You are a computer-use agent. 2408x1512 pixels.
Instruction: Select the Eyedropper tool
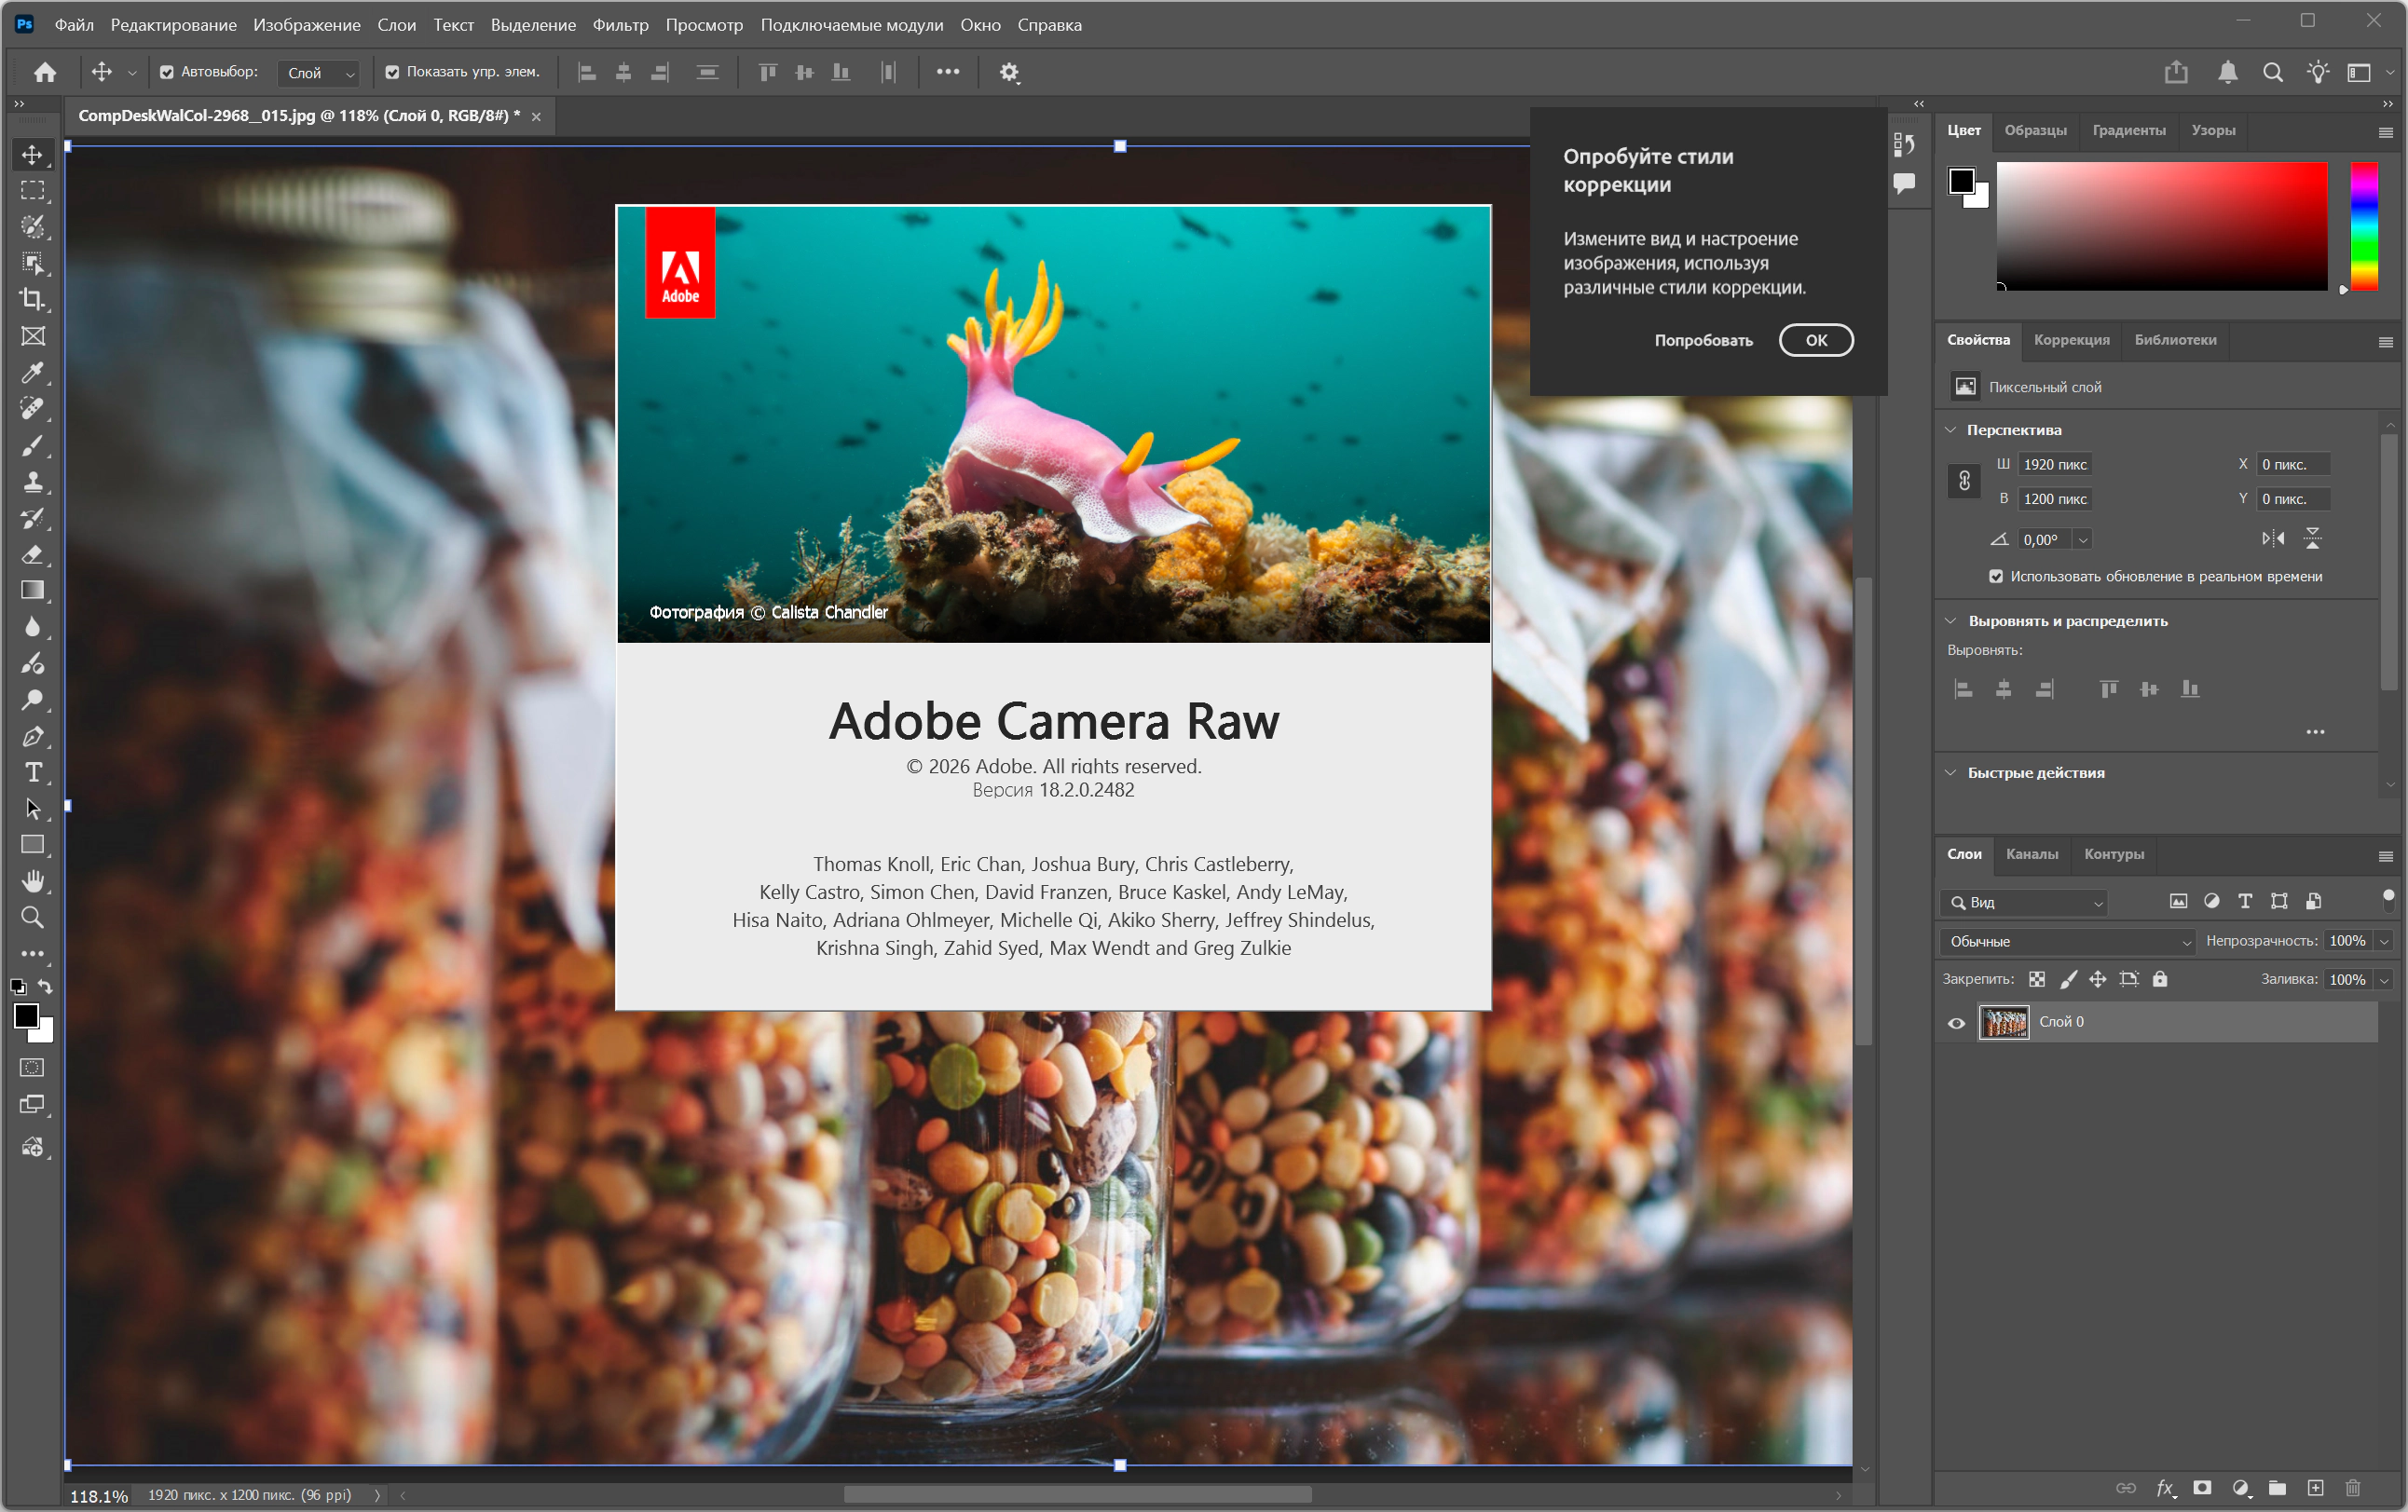(33, 372)
